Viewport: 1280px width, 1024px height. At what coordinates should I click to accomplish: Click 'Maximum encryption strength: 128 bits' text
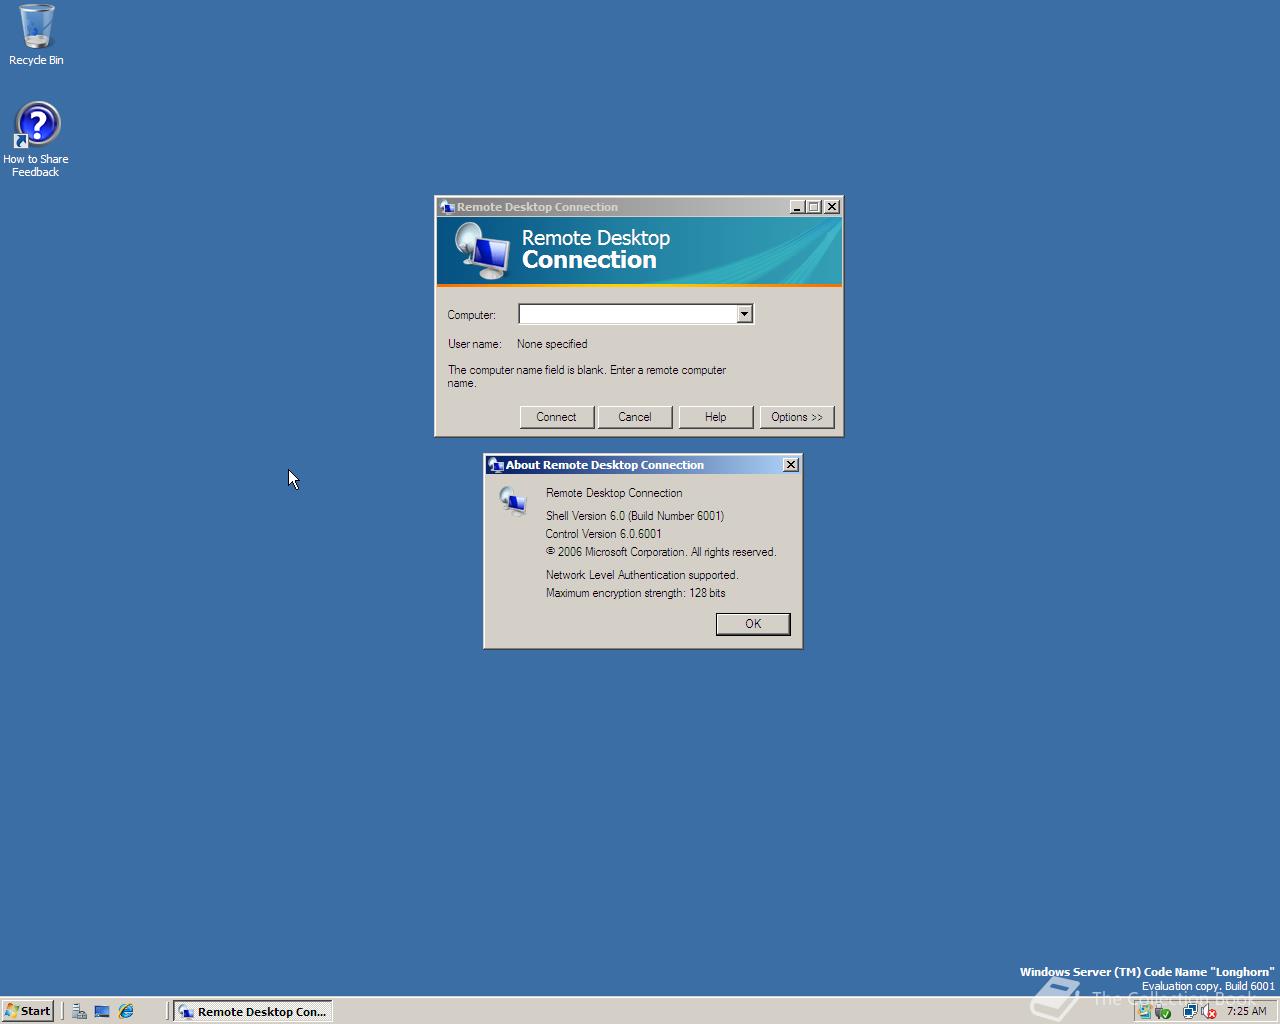(x=636, y=593)
